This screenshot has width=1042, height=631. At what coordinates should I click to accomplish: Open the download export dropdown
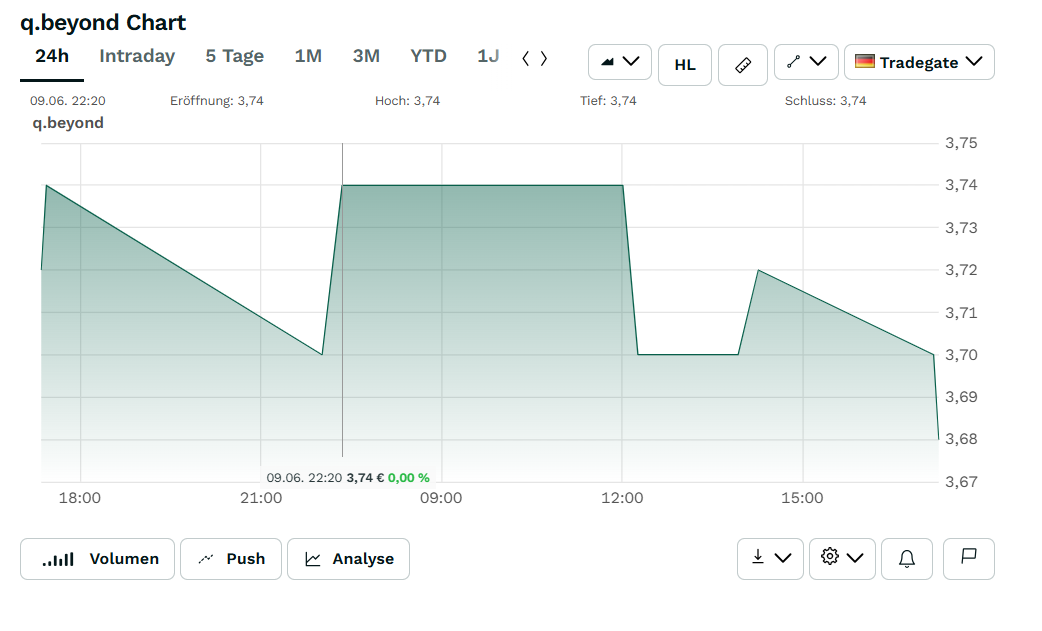(770, 559)
